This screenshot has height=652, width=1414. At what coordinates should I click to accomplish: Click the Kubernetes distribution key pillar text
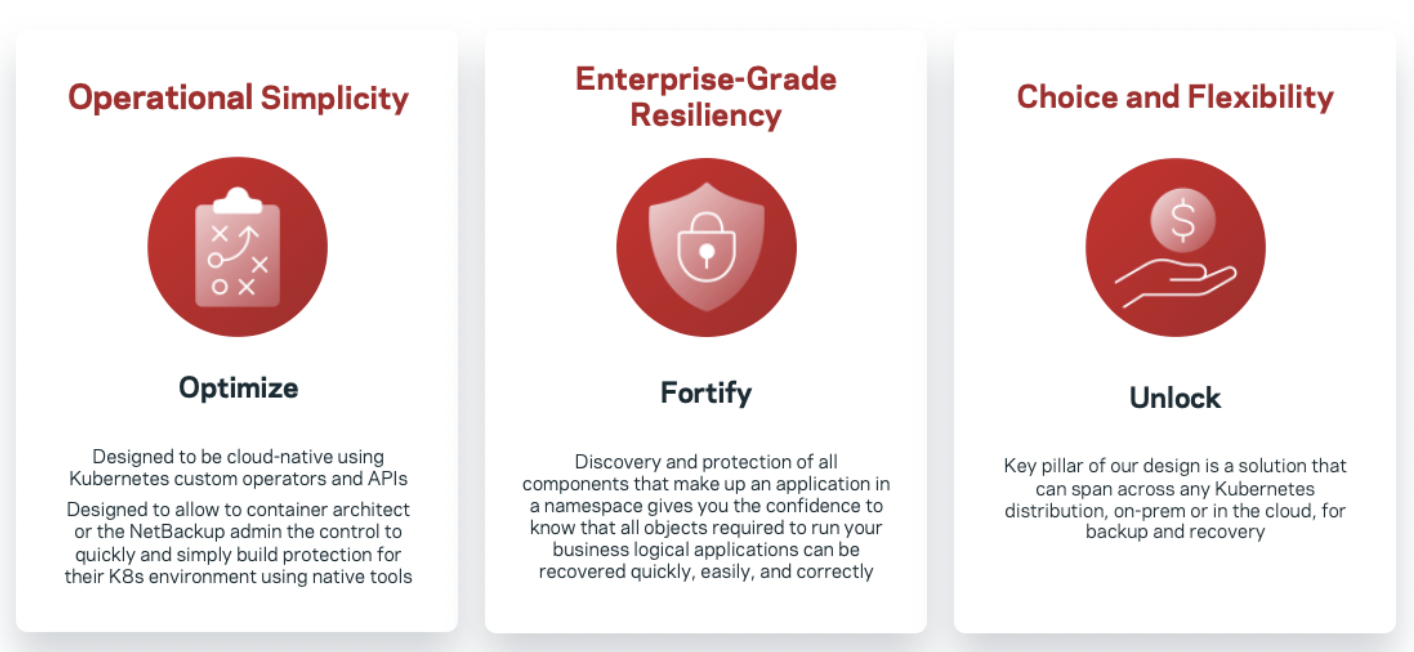[x=1175, y=498]
